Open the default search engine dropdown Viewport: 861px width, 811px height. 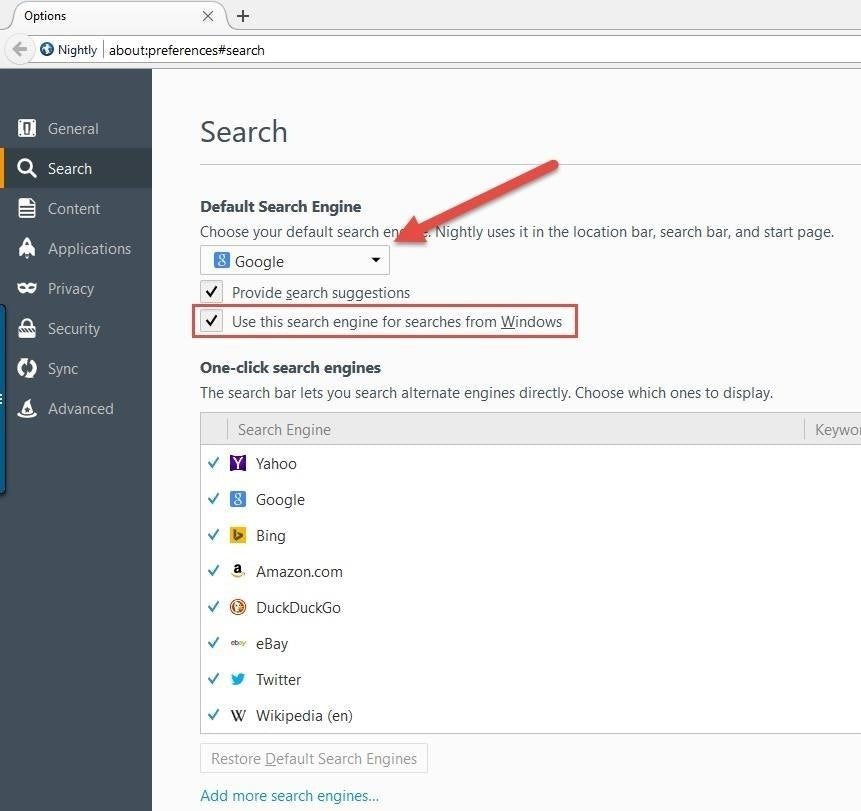375,260
